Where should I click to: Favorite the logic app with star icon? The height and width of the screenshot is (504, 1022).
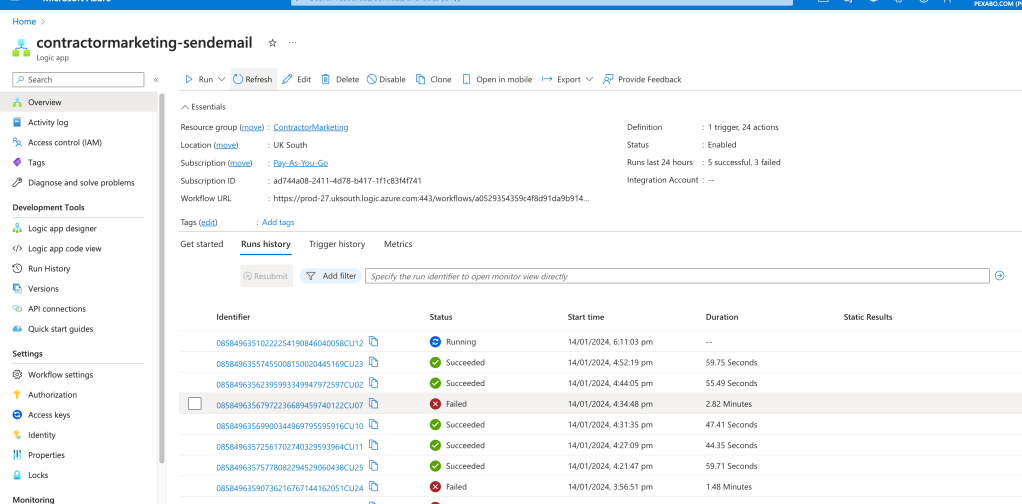(272, 43)
